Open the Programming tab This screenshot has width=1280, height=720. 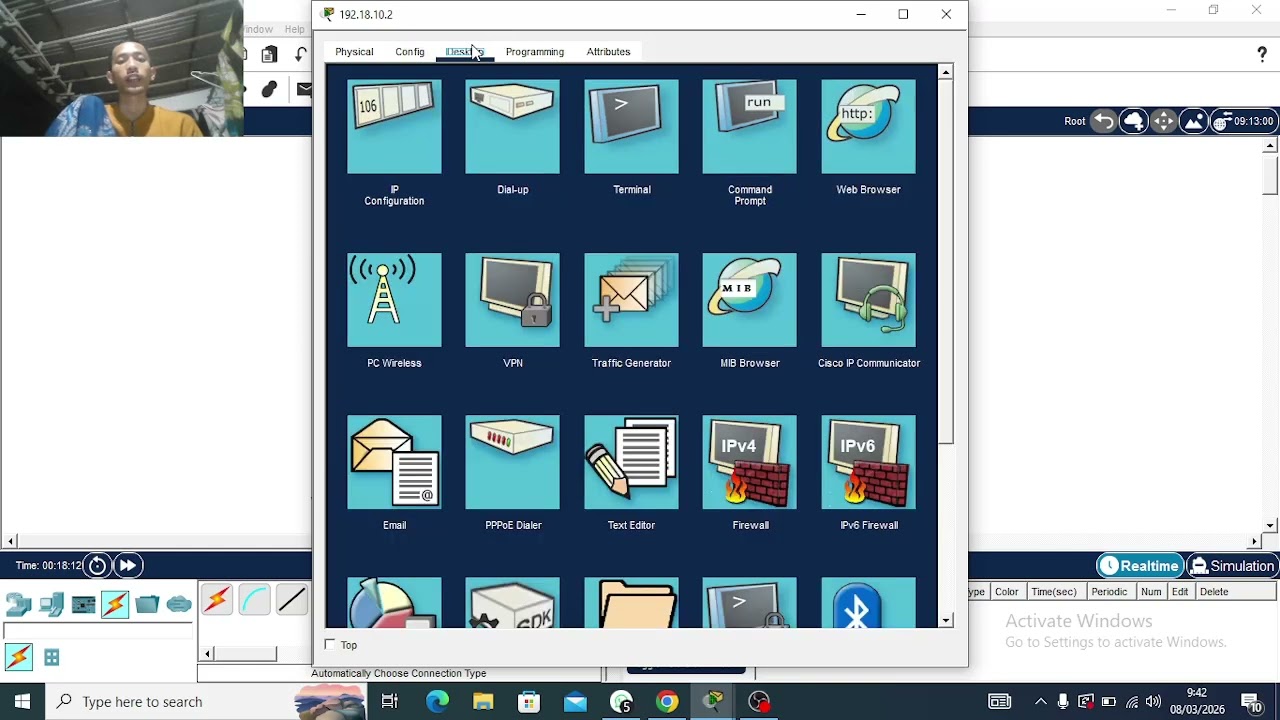534,52
